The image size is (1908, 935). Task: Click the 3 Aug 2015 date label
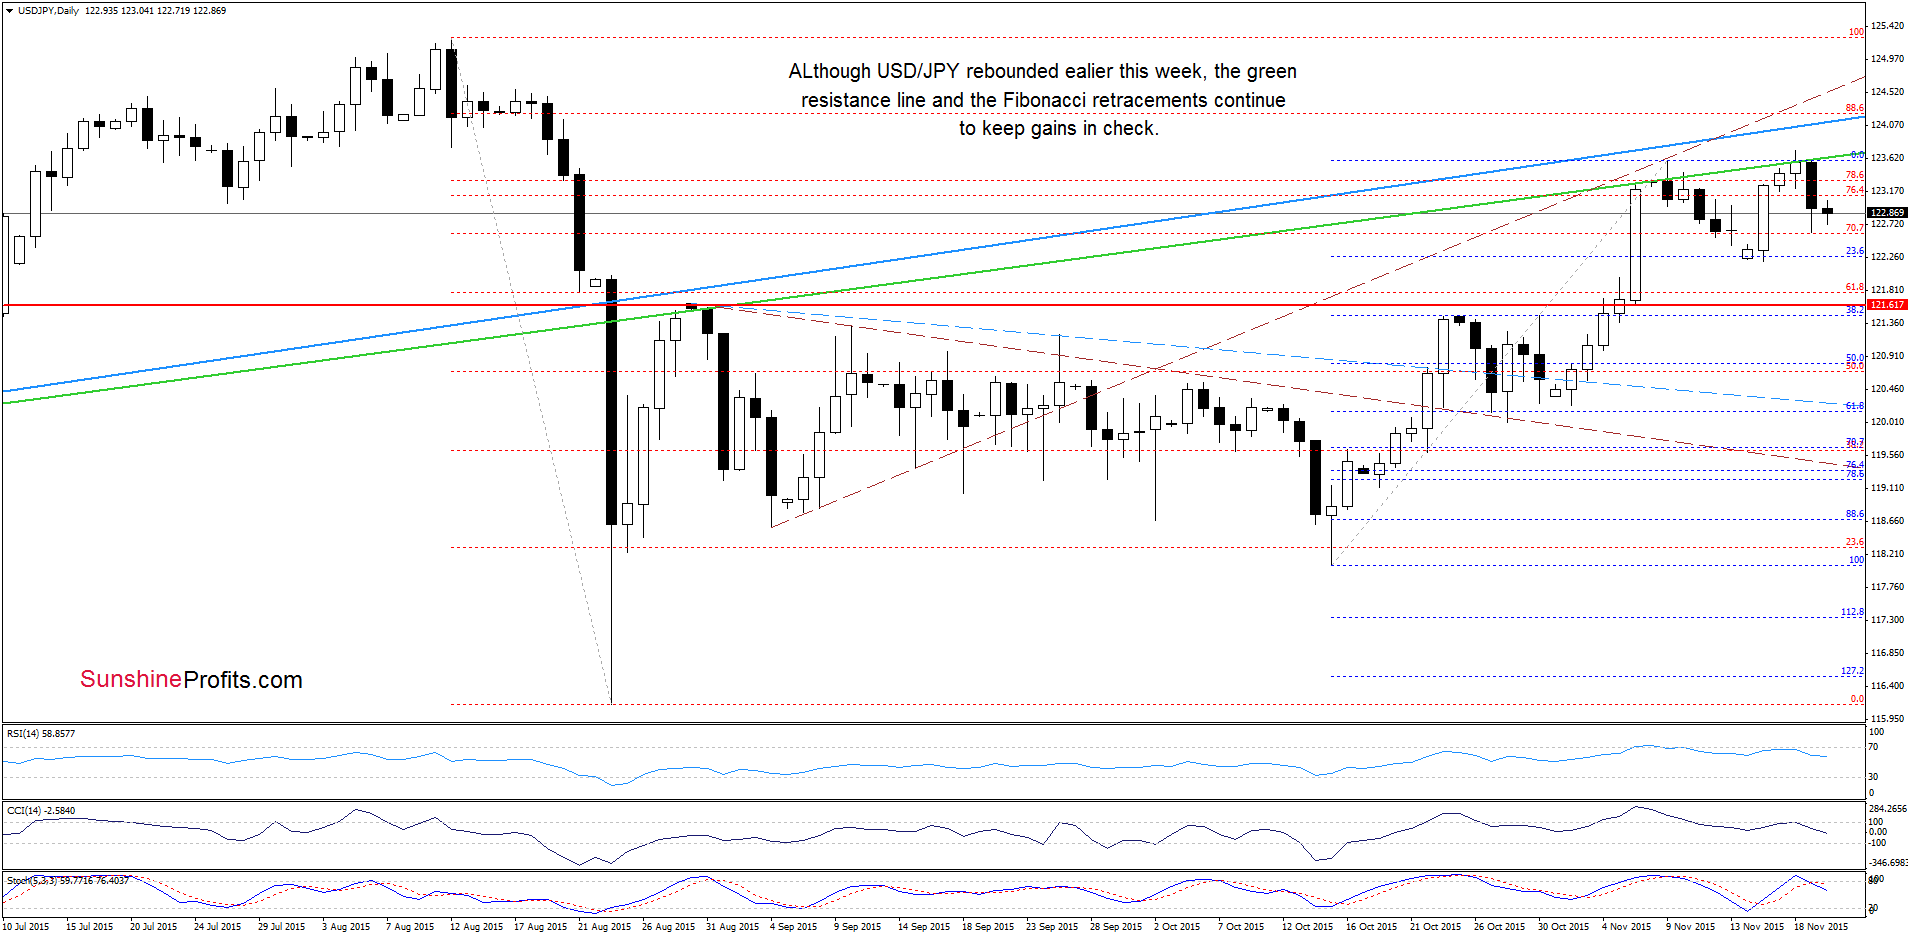[x=345, y=927]
